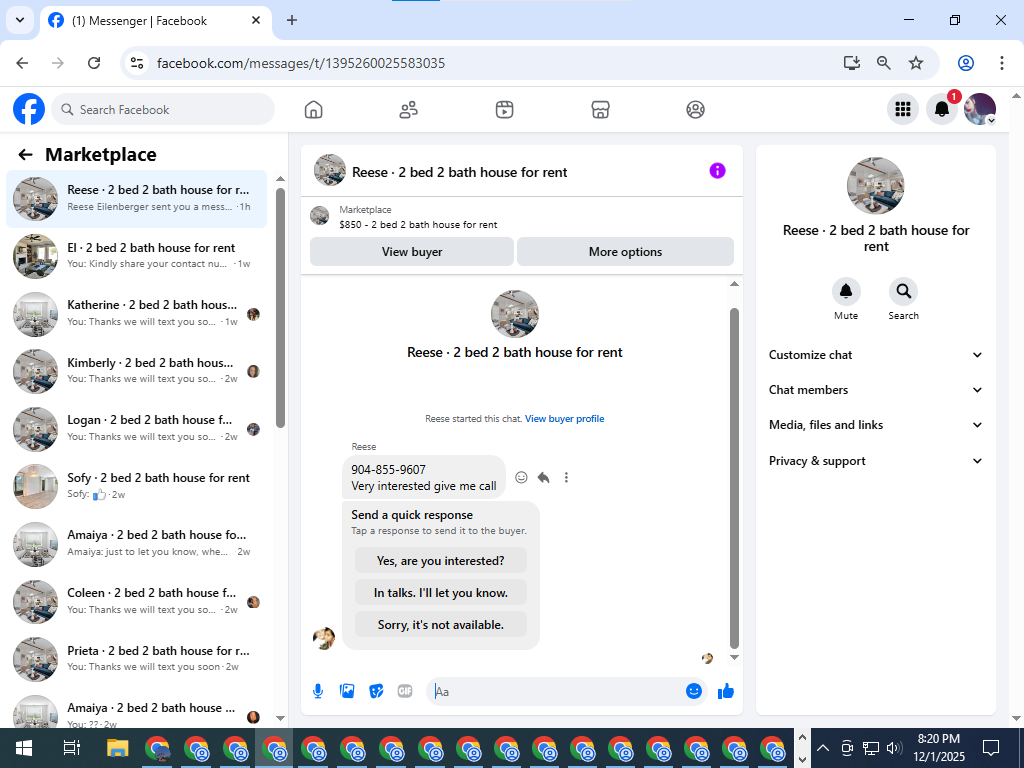Open File Explorer from the taskbar
The height and width of the screenshot is (768, 1024).
[x=118, y=748]
